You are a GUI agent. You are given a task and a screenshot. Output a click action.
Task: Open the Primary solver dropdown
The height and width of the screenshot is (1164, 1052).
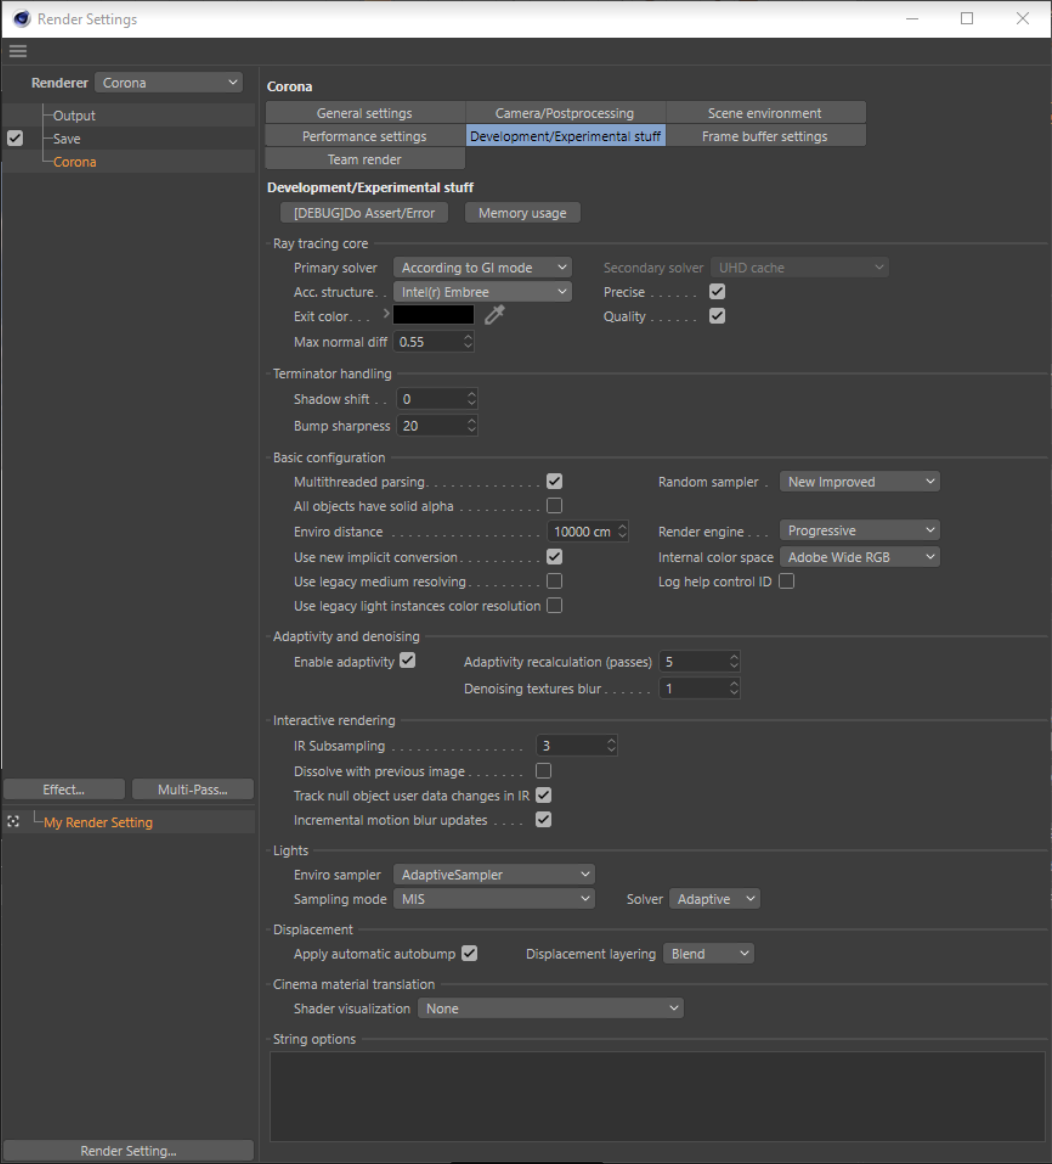click(x=483, y=267)
